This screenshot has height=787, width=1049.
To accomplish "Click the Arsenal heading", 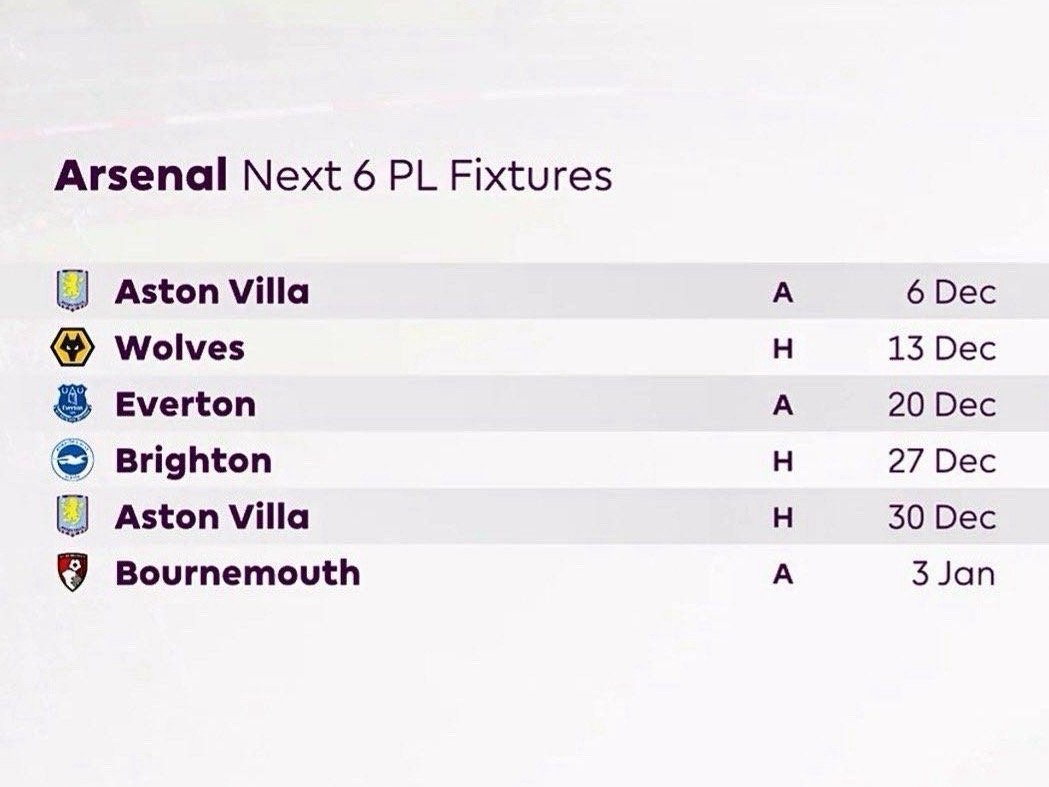I will pyautogui.click(x=141, y=176).
